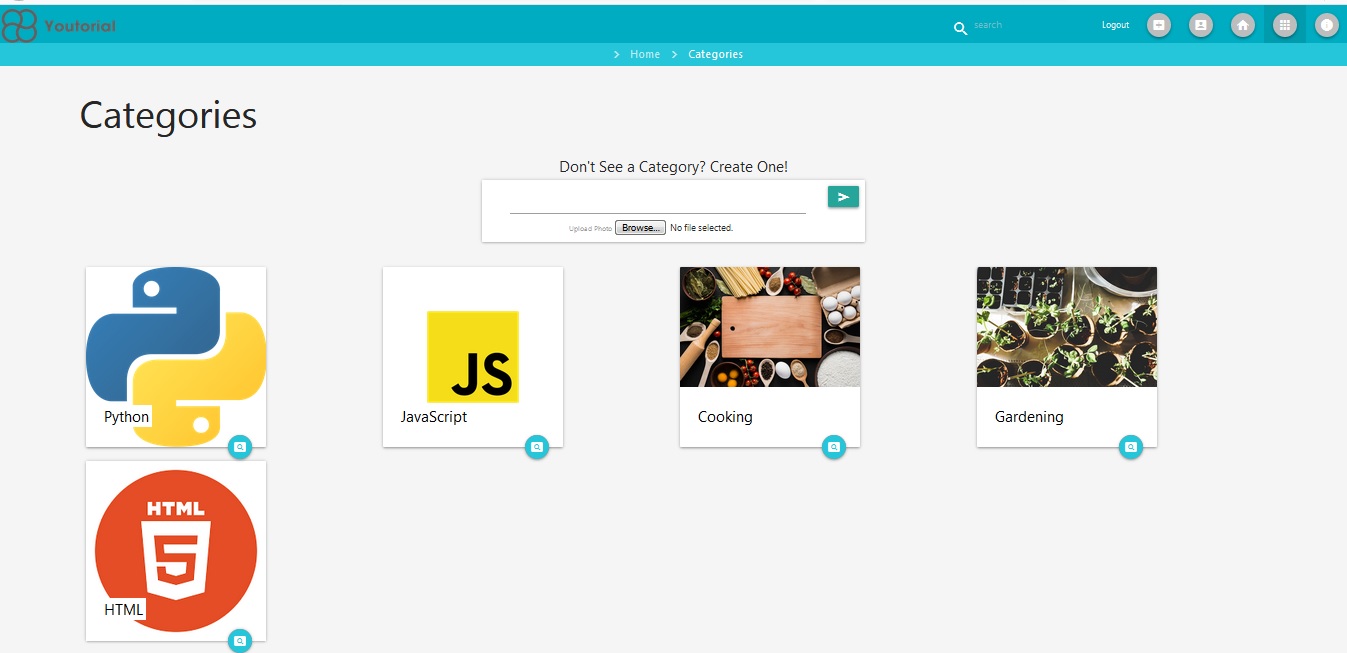Click the Python card search icon
1347x653 pixels.
pyautogui.click(x=239, y=447)
